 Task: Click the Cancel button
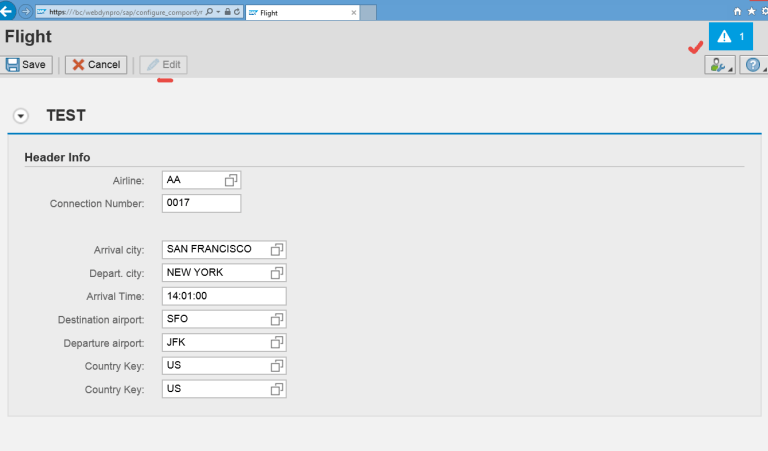[x=96, y=65]
